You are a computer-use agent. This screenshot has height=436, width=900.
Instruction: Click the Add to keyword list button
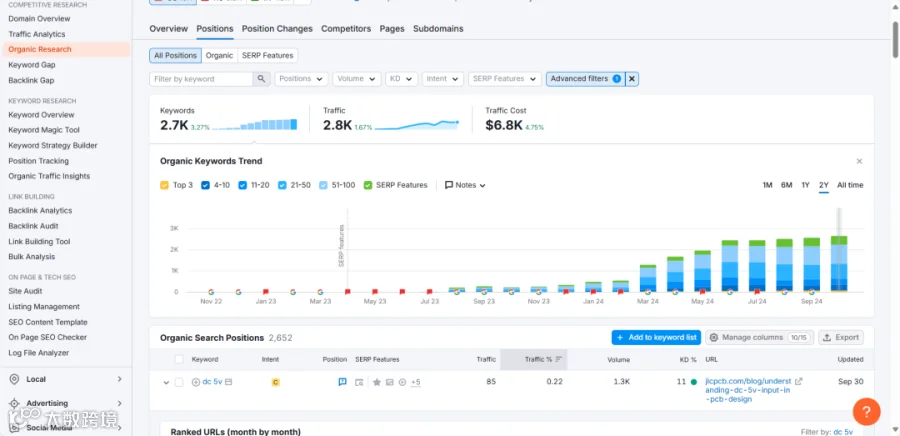click(656, 337)
